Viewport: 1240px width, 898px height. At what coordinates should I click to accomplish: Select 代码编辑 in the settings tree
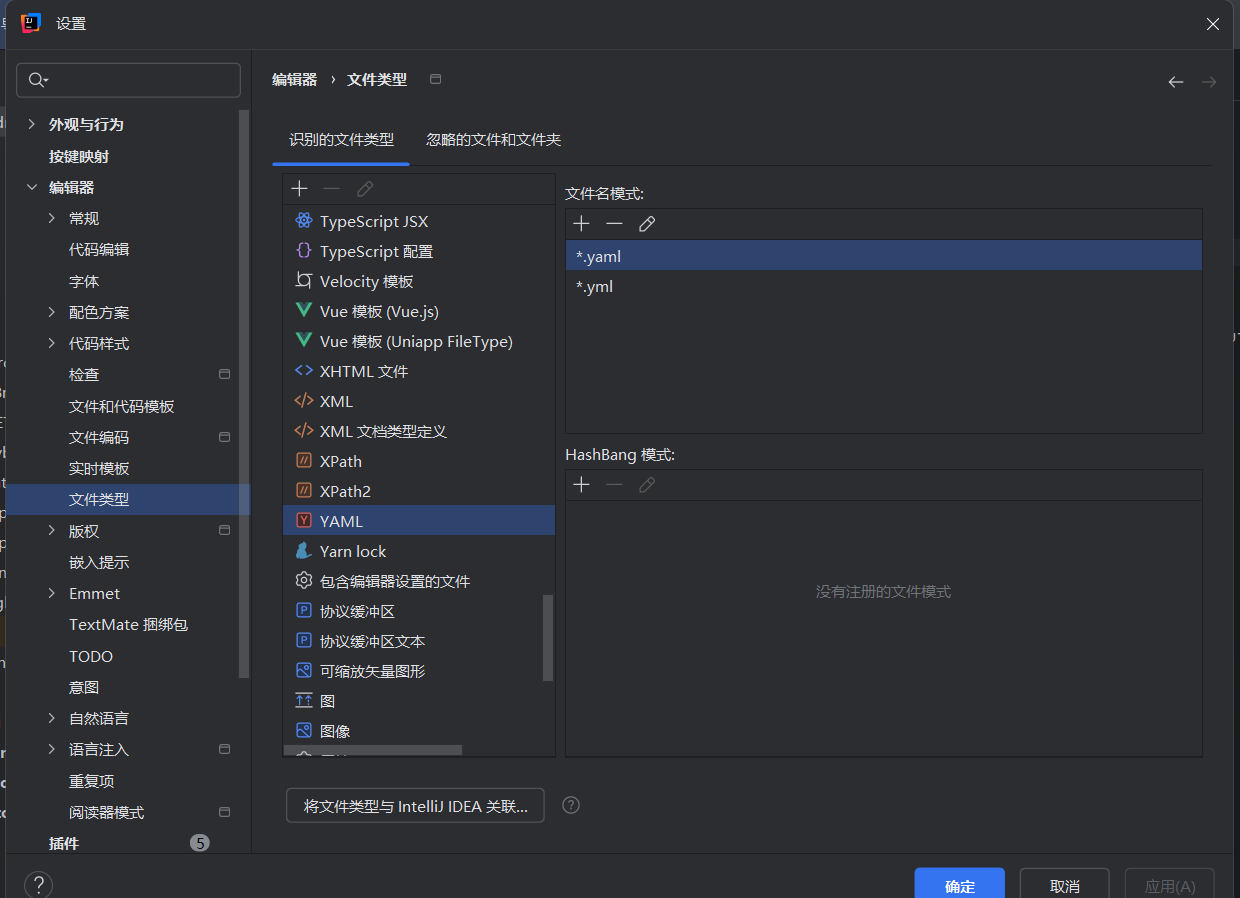click(x=99, y=249)
